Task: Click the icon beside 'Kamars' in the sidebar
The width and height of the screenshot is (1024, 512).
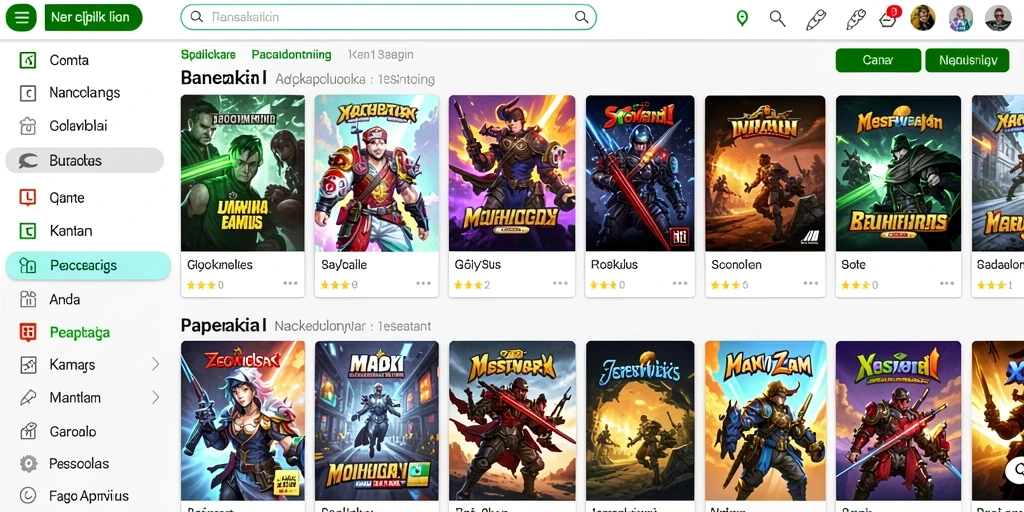Action: [x=27, y=364]
